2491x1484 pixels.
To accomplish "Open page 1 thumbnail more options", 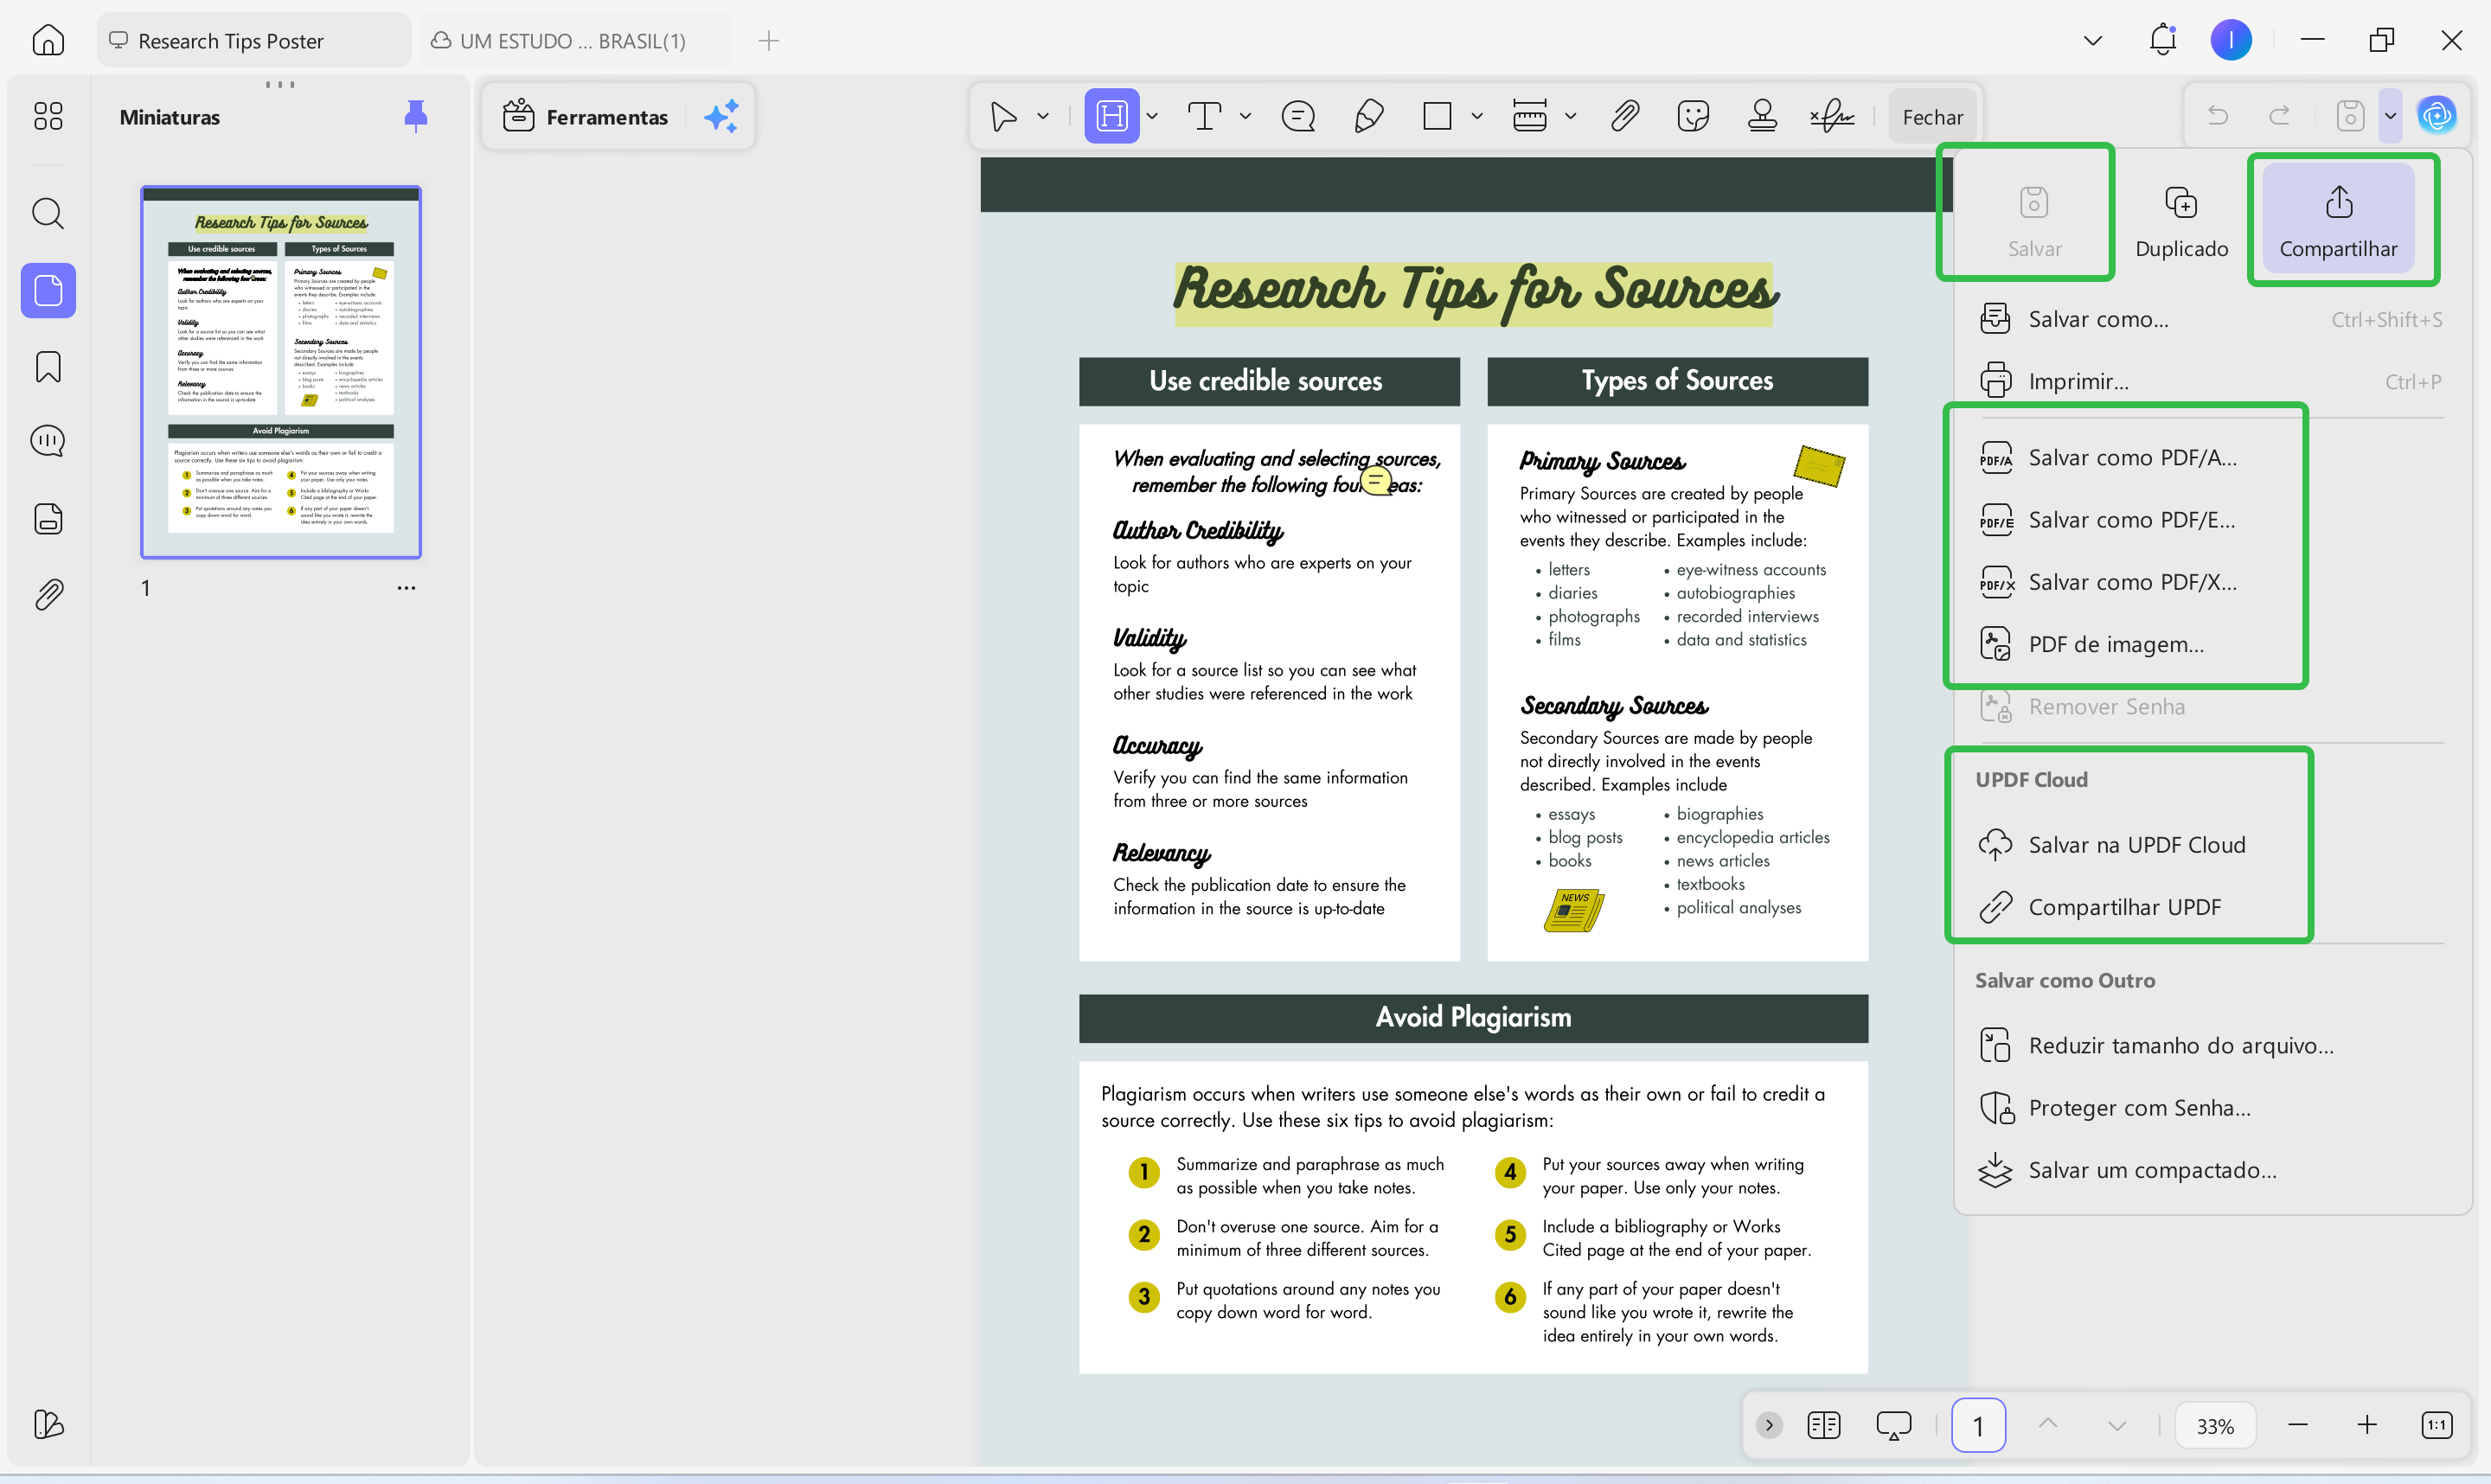I will (406, 588).
